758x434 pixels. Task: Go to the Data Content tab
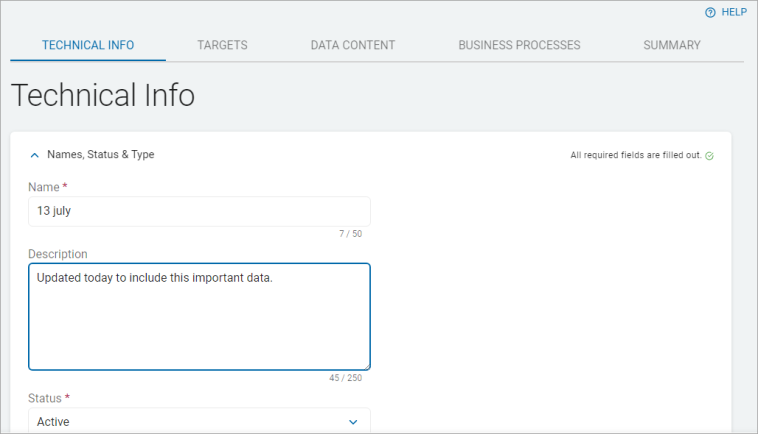click(x=352, y=45)
